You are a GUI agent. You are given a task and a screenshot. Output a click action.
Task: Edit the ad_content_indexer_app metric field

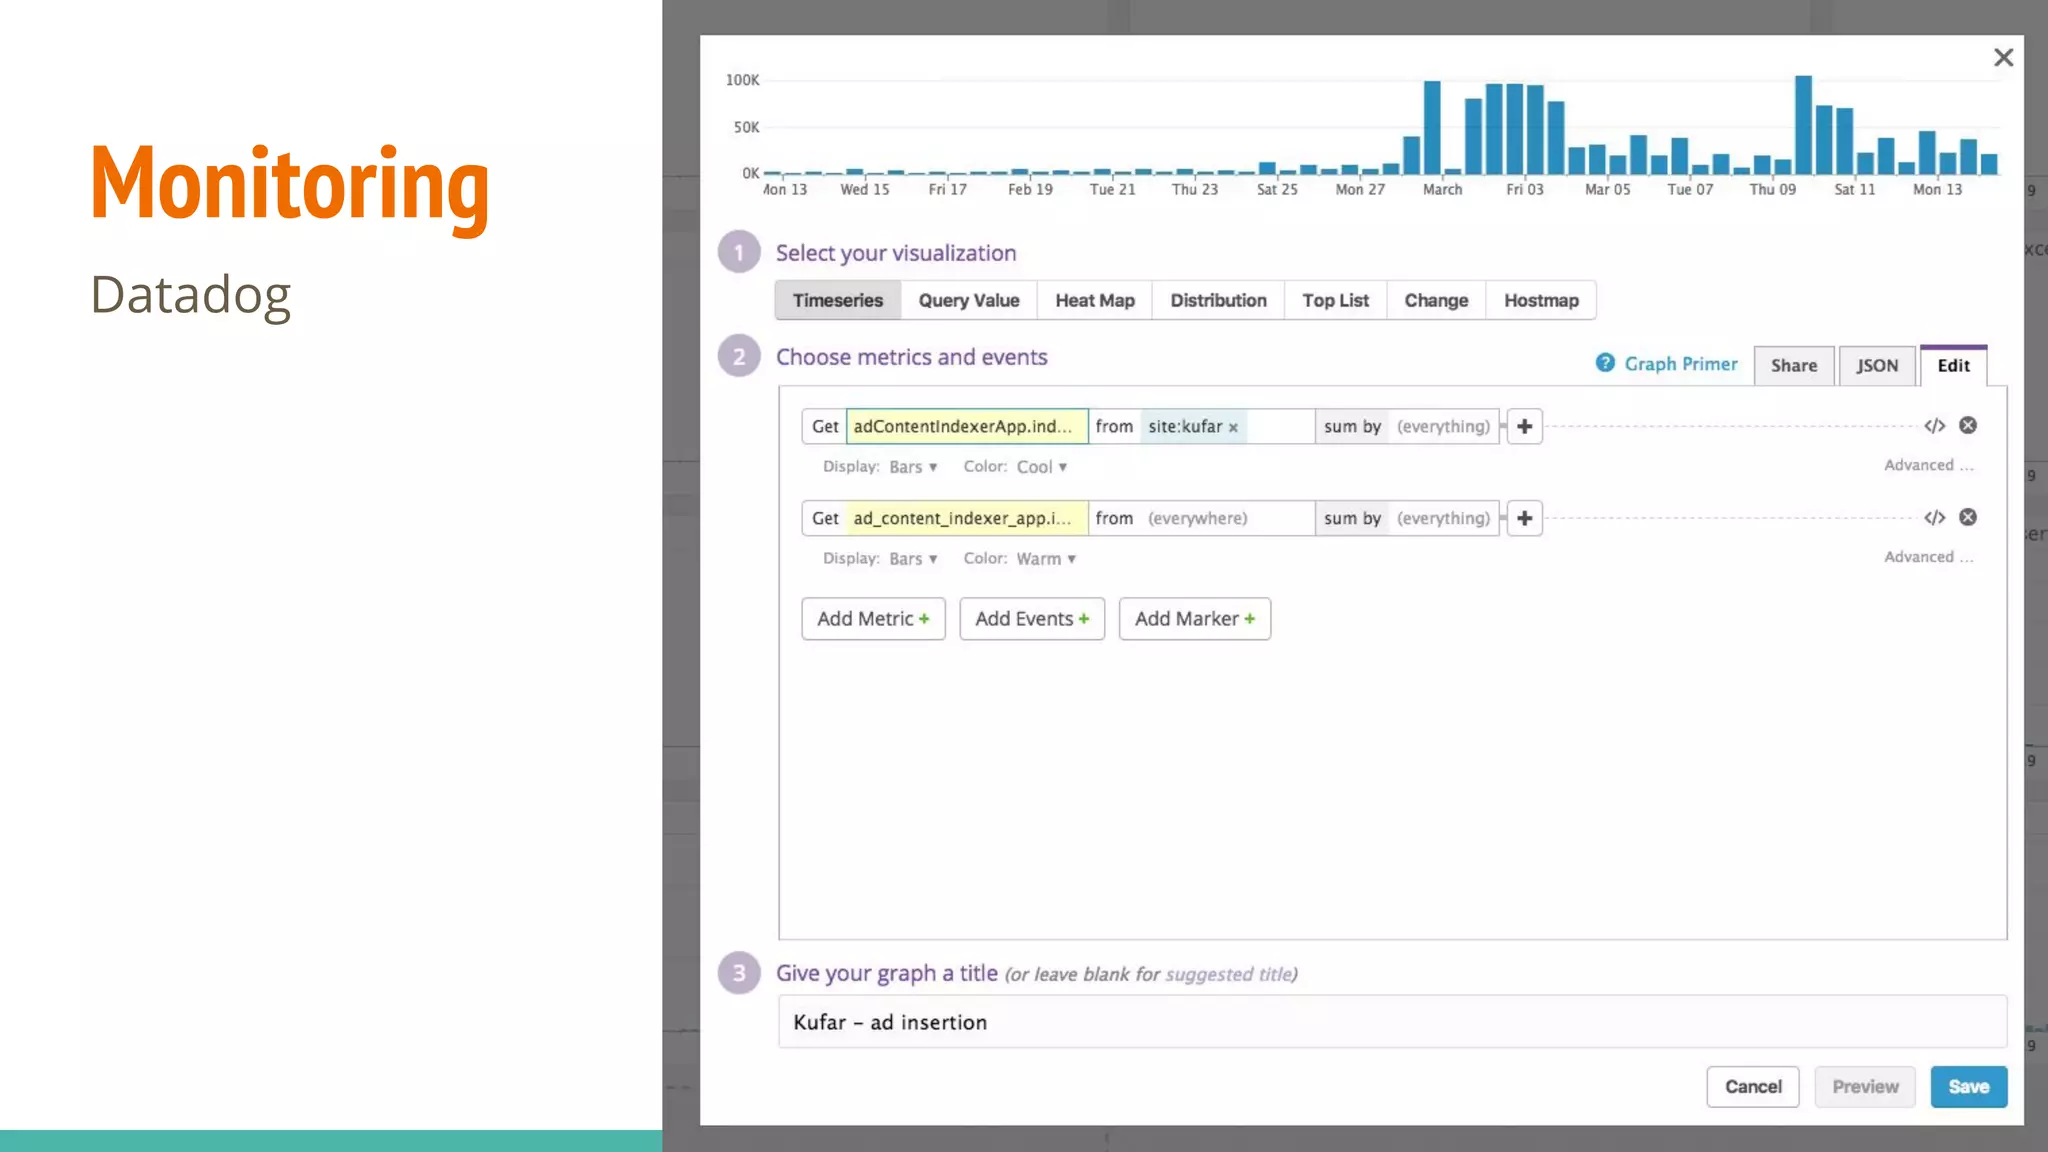(967, 519)
